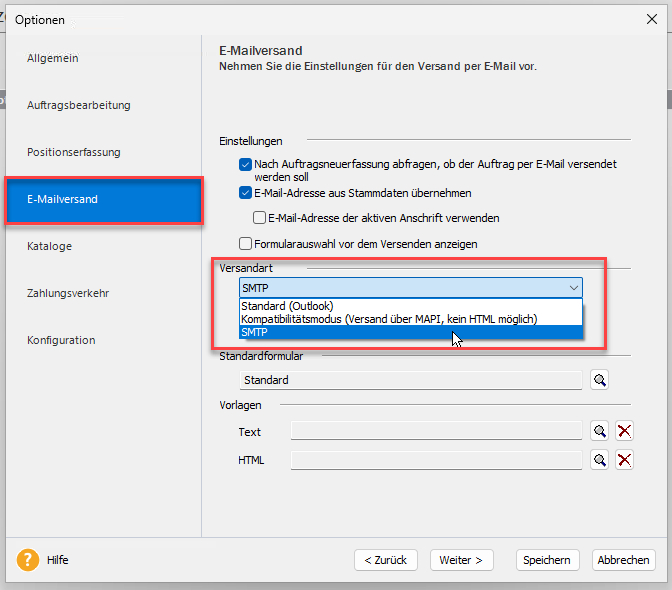Browse HTML template with magnifier icon

(599, 460)
